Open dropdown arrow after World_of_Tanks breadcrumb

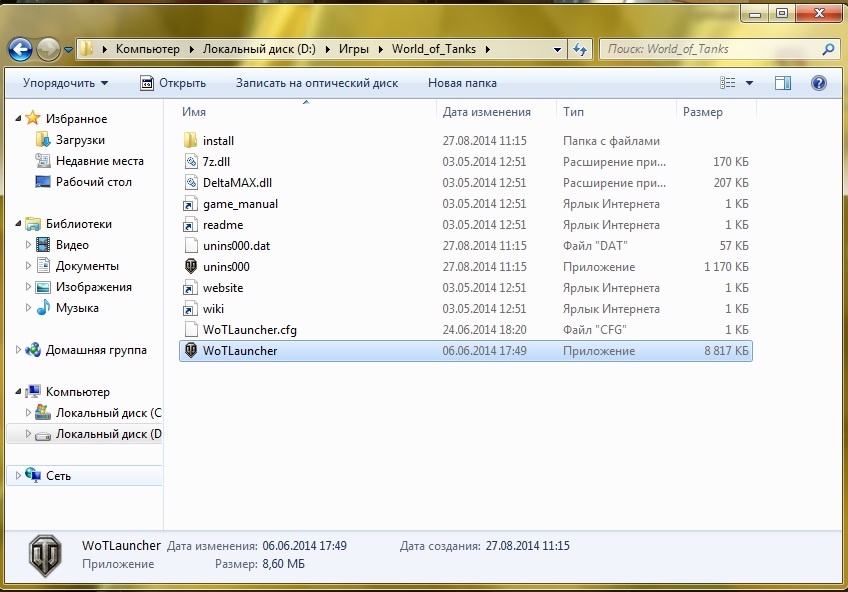click(x=488, y=50)
